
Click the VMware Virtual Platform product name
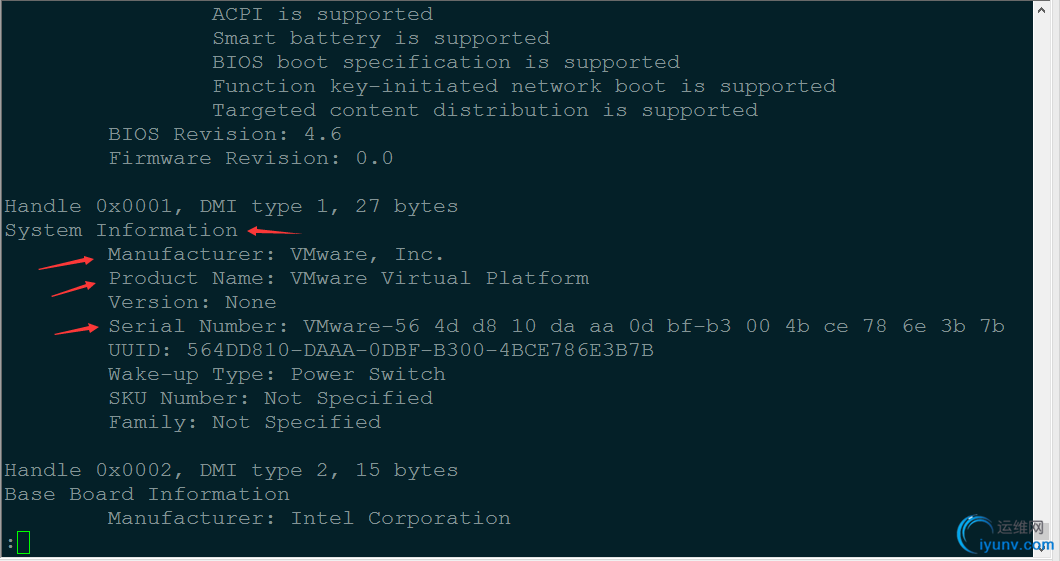[x=439, y=278]
